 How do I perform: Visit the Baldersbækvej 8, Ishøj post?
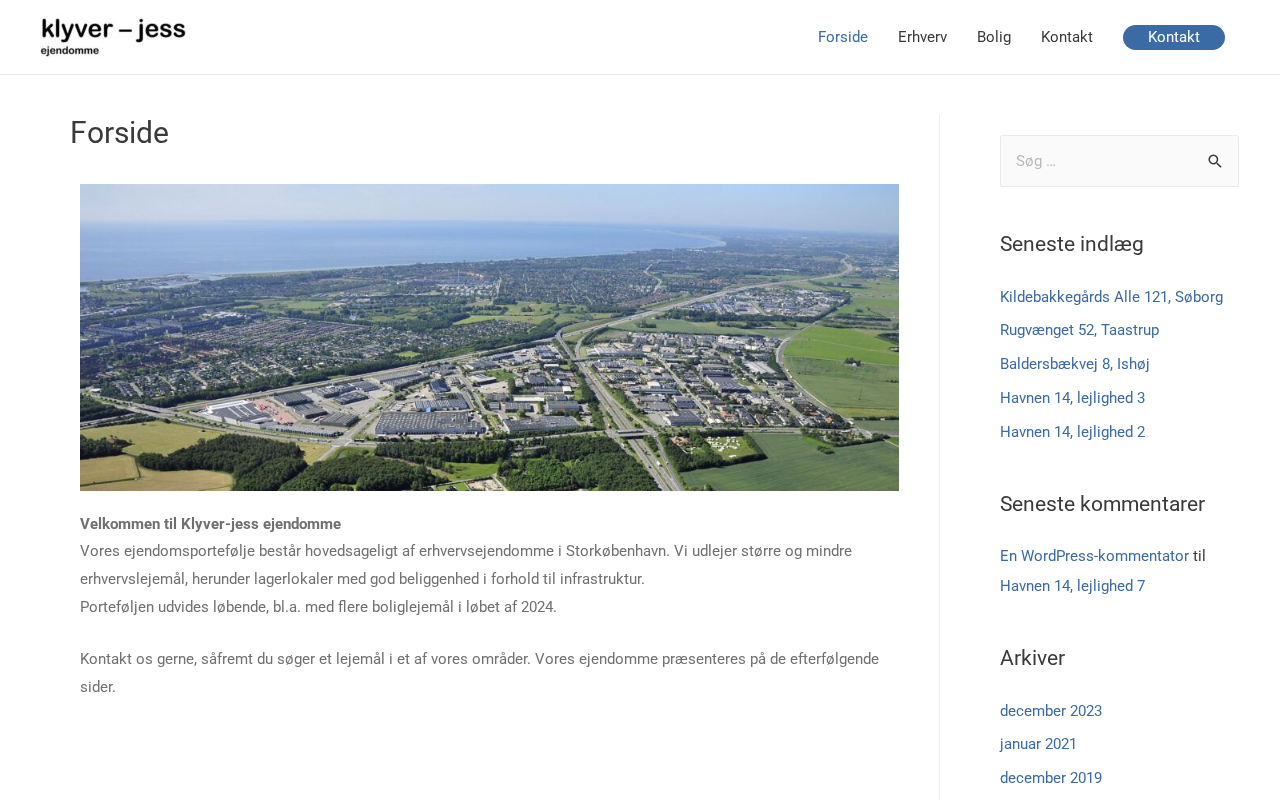click(1074, 364)
